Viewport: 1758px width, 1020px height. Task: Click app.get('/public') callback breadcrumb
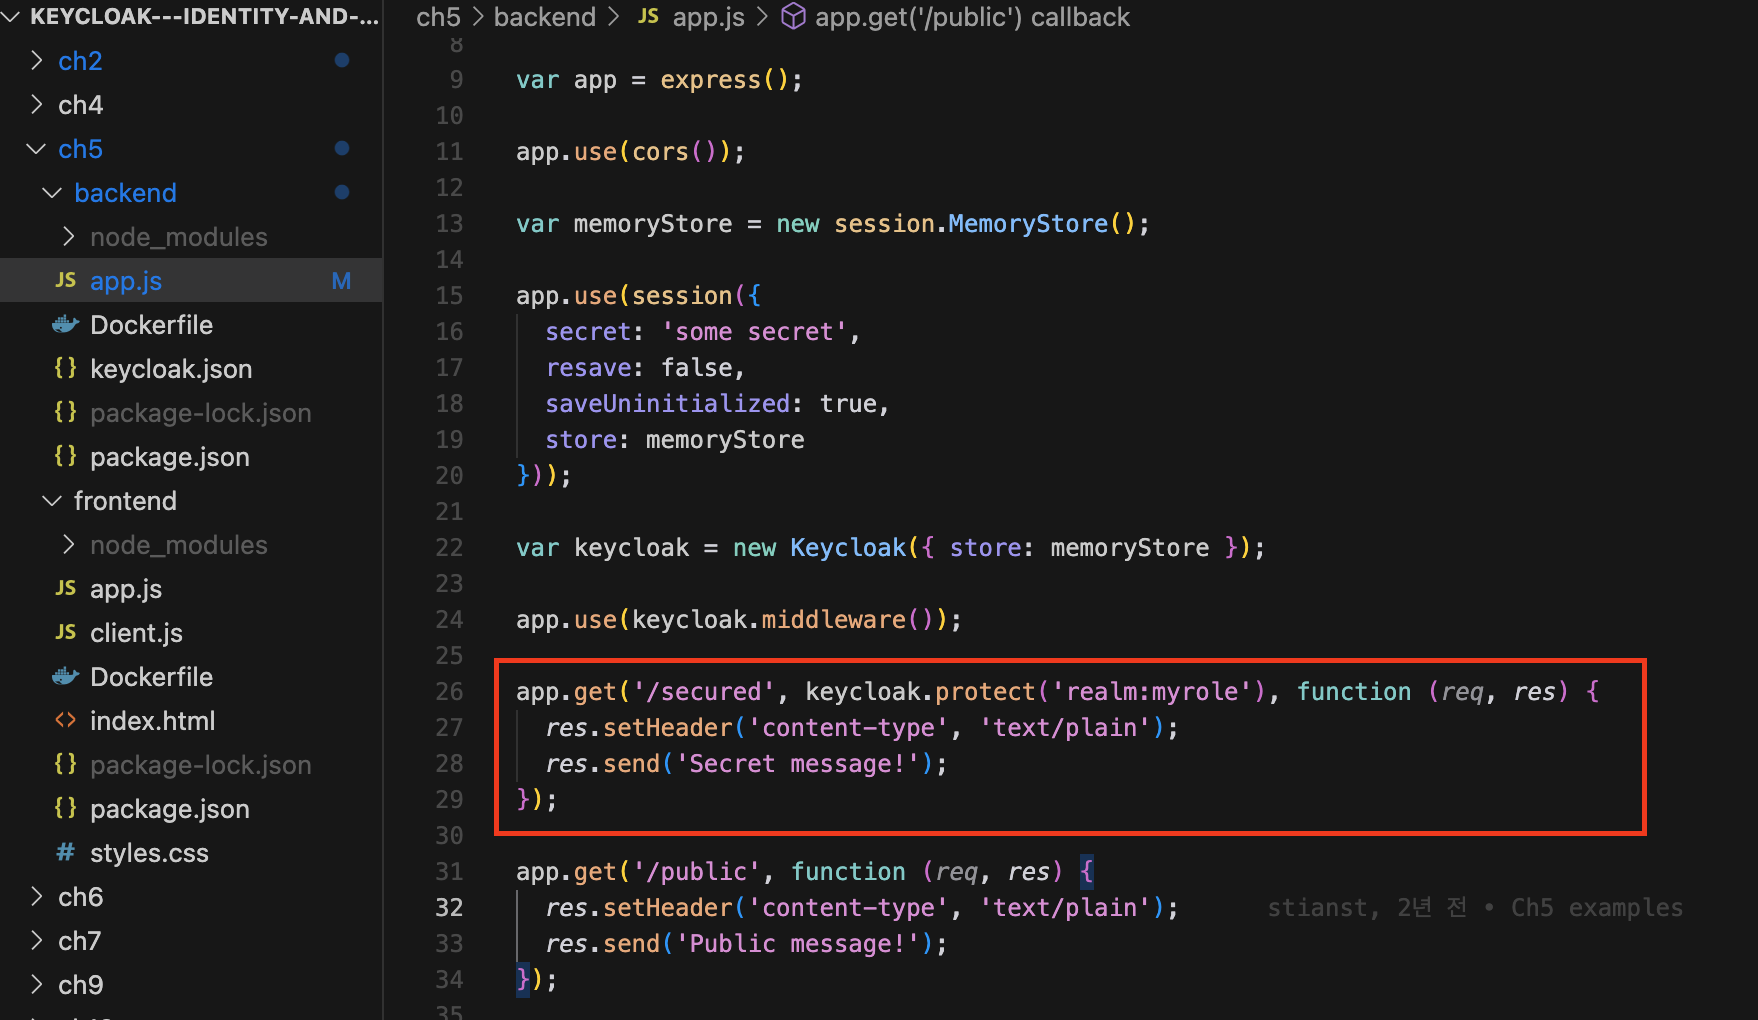click(972, 17)
